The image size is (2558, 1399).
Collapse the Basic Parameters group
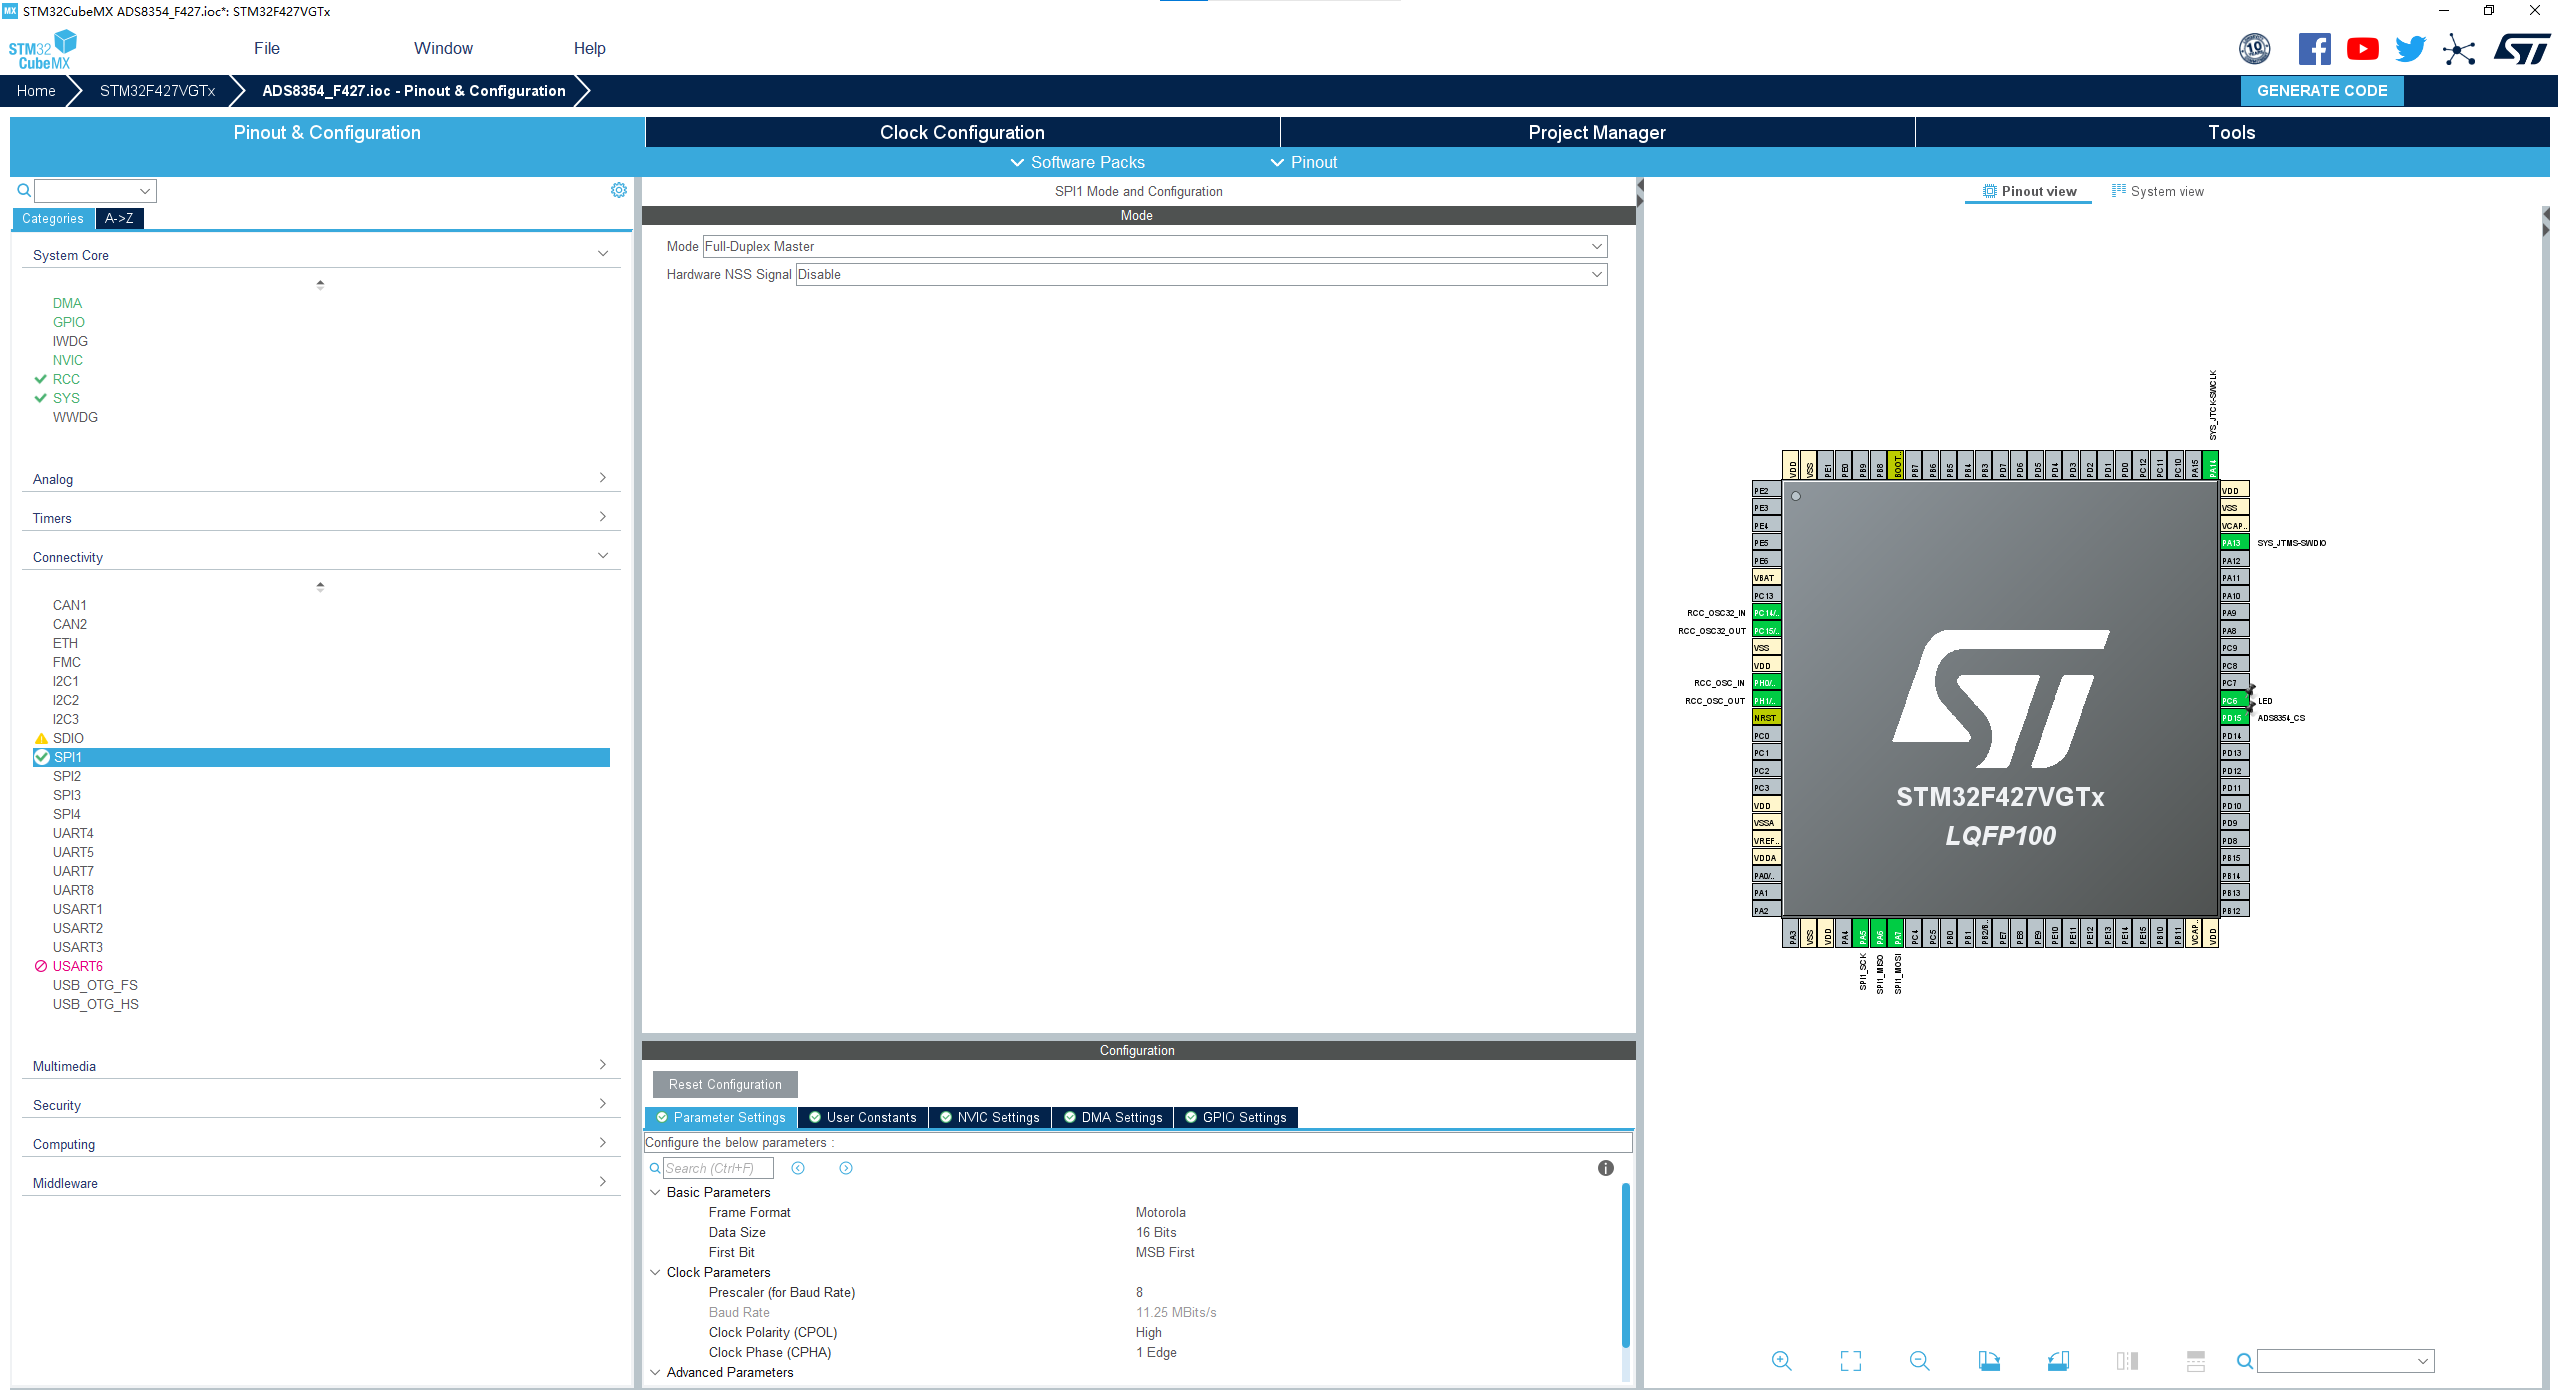pos(655,1192)
